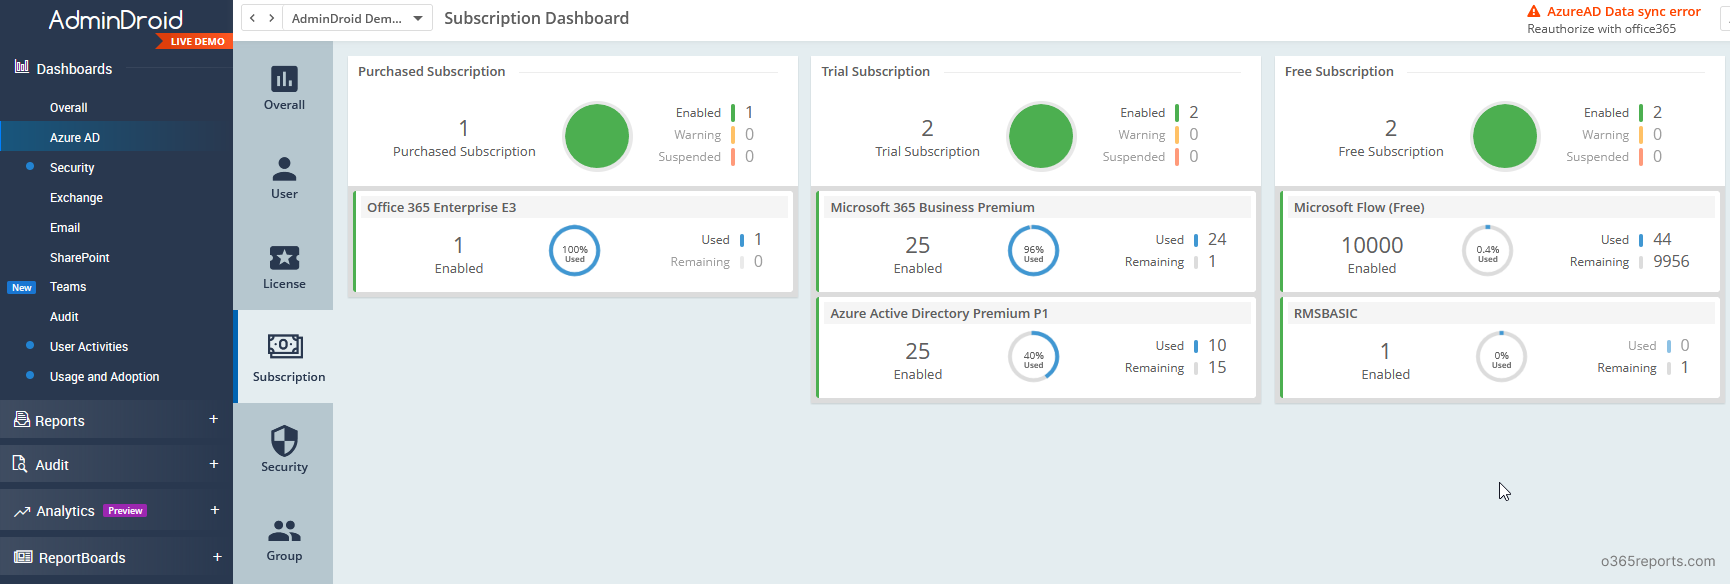Click the Azure Active Directory Premium P1 usage ring
The image size is (1730, 584).
coord(1033,357)
